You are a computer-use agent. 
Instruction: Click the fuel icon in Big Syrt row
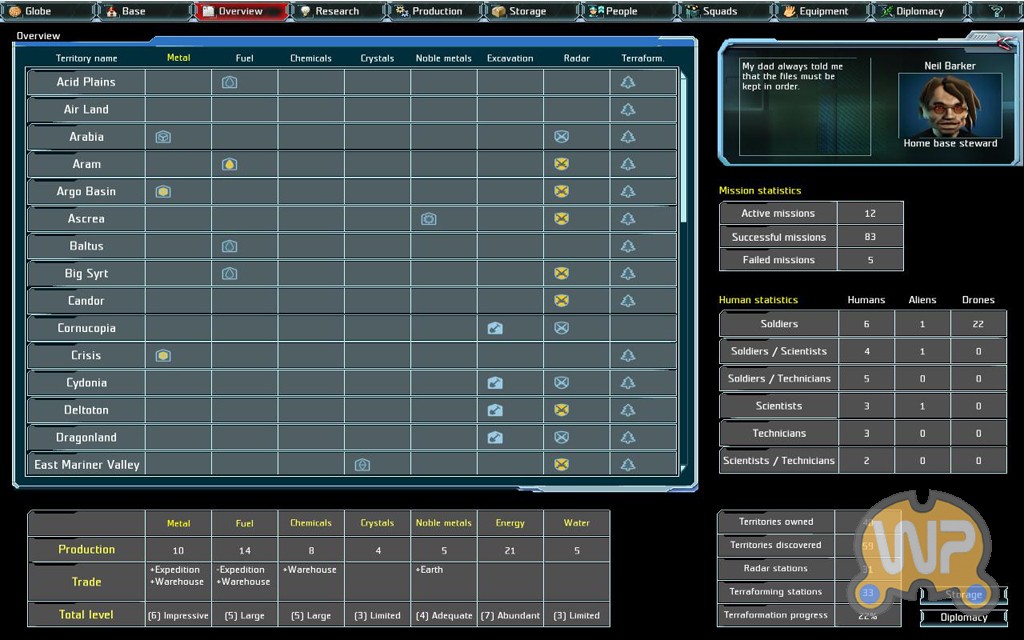[x=229, y=274]
